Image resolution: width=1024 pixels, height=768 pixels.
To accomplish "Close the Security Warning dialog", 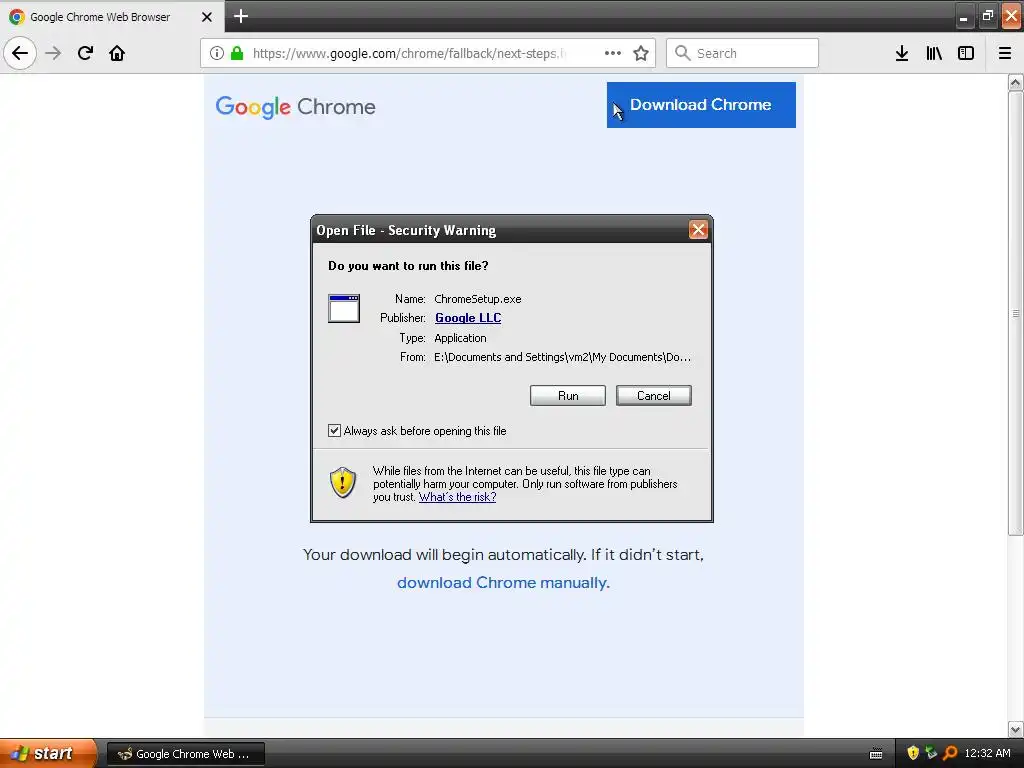I will [698, 229].
